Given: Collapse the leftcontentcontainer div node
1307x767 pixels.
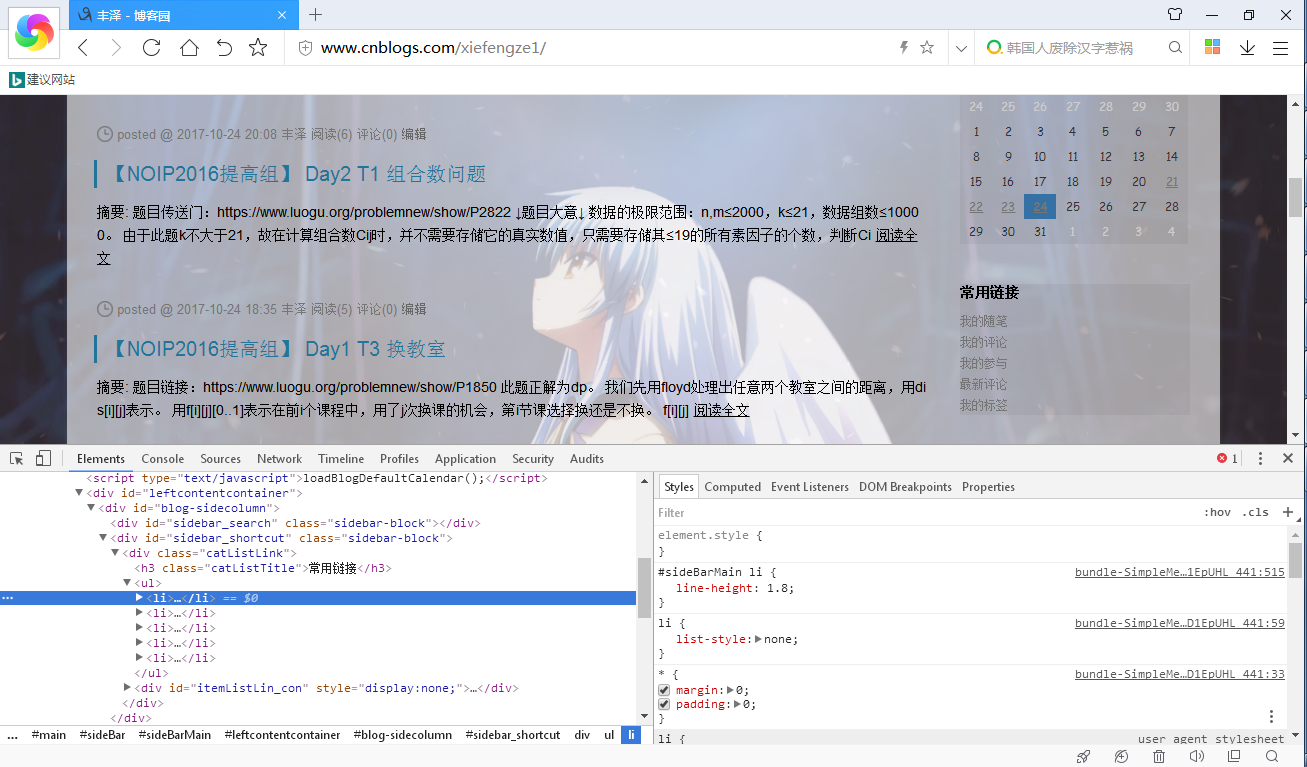Looking at the screenshot, I should point(79,493).
